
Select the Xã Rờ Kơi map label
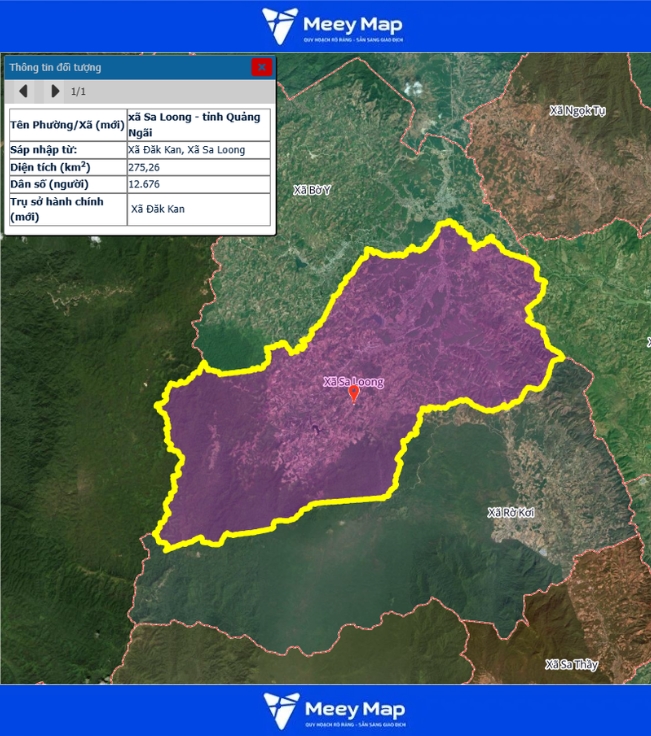point(510,512)
